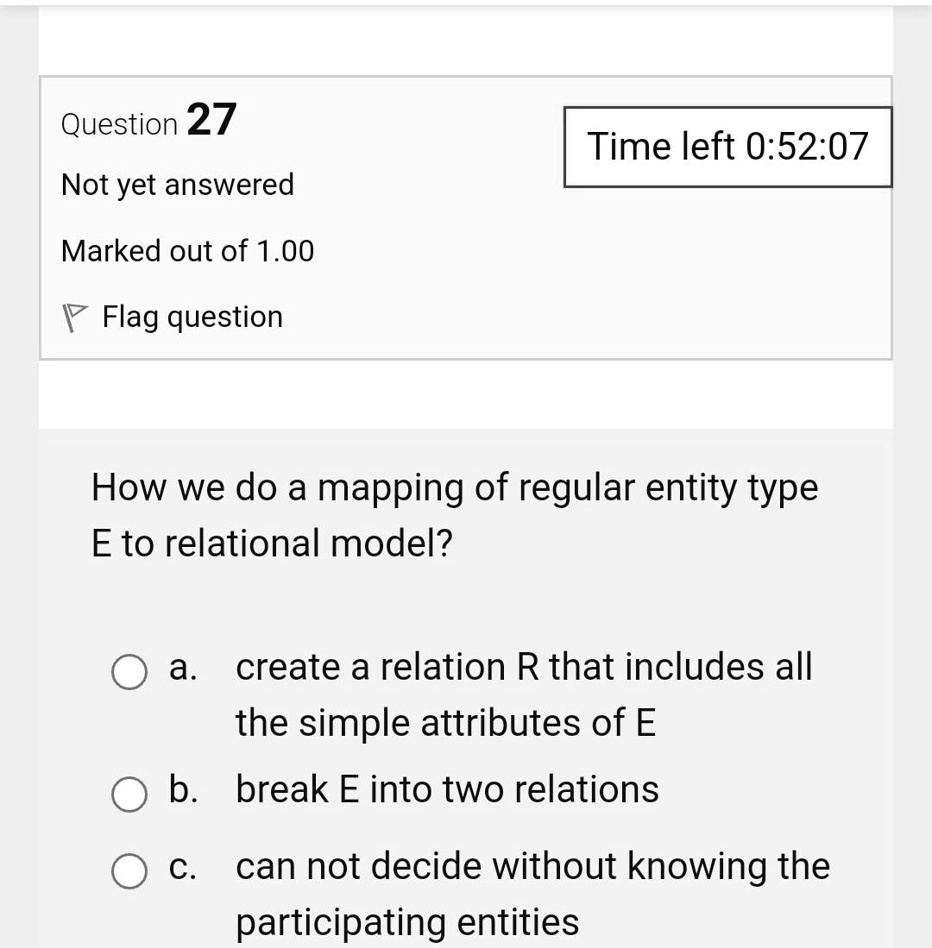Viewport: 932px width, 948px height.
Task: Click the label letter 'c.' of third option
Action: coord(181,866)
